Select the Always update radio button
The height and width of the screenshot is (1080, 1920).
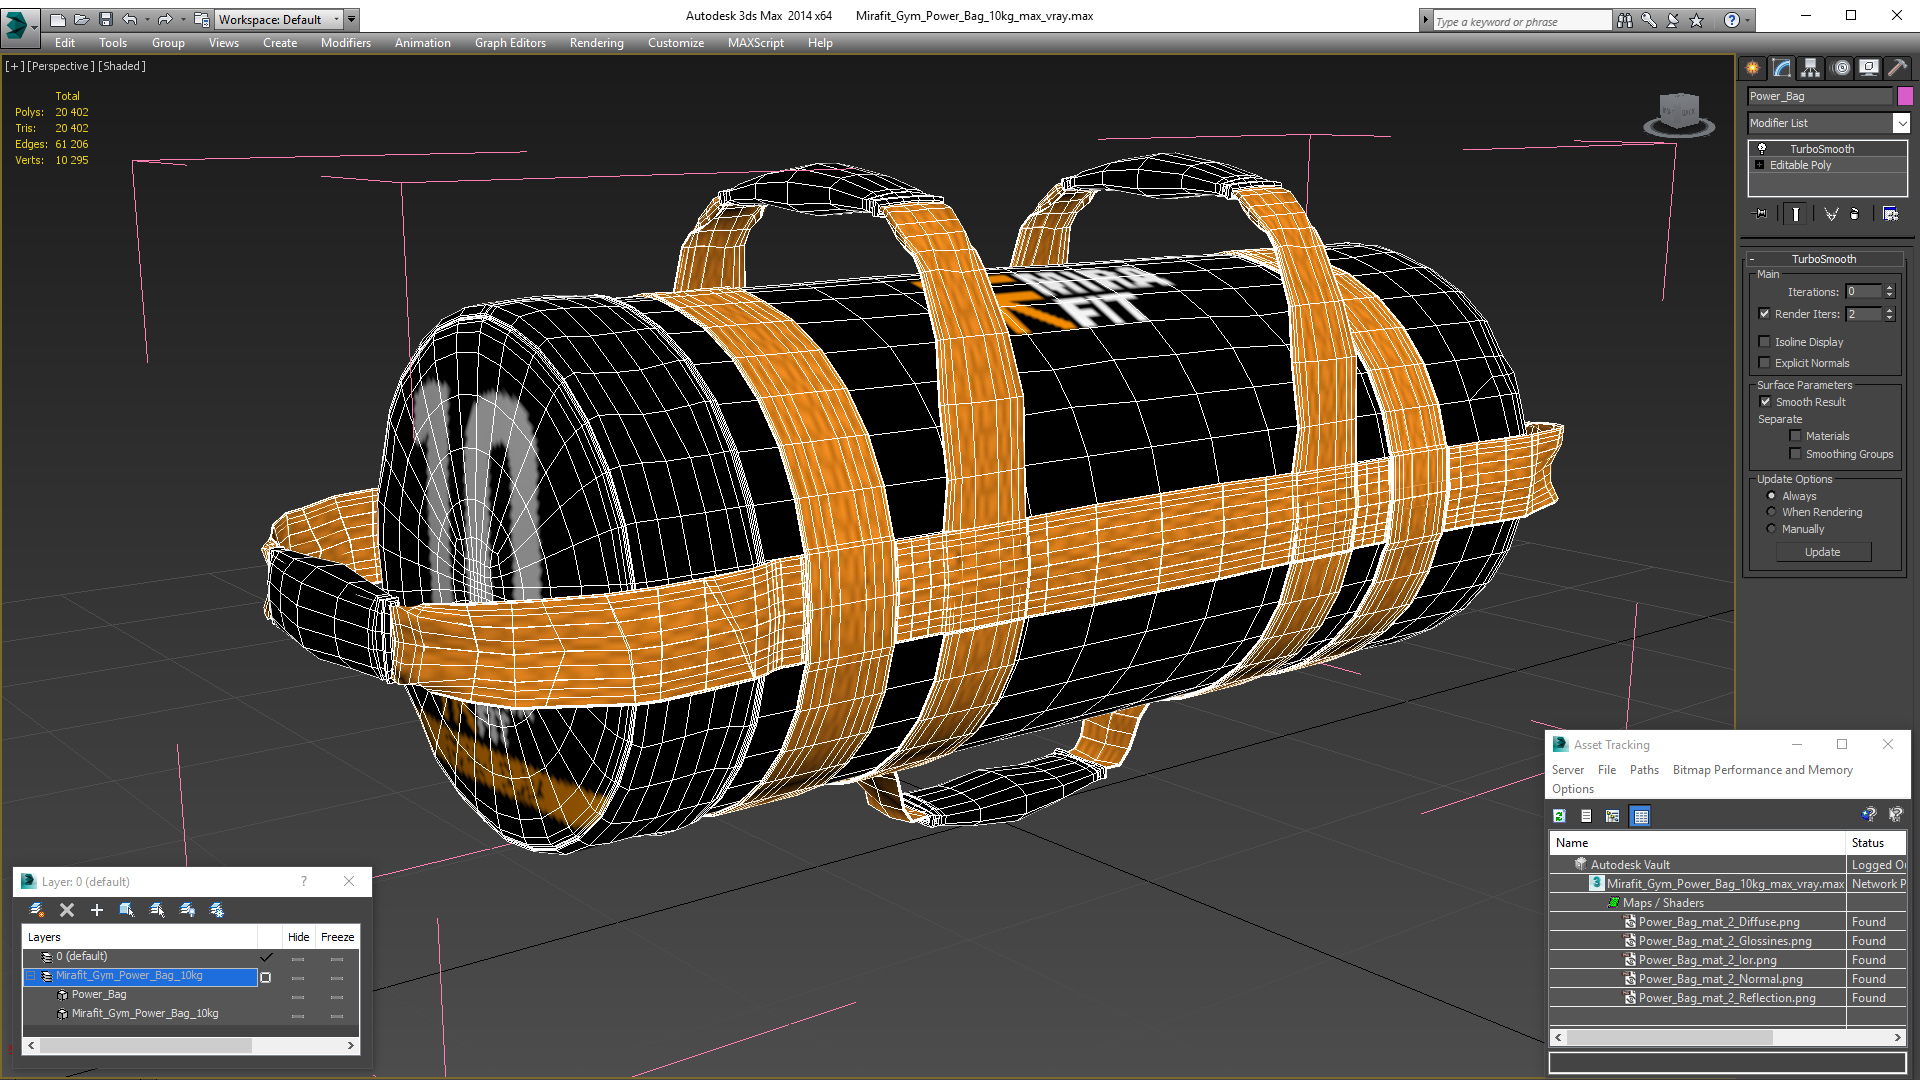(x=1771, y=496)
